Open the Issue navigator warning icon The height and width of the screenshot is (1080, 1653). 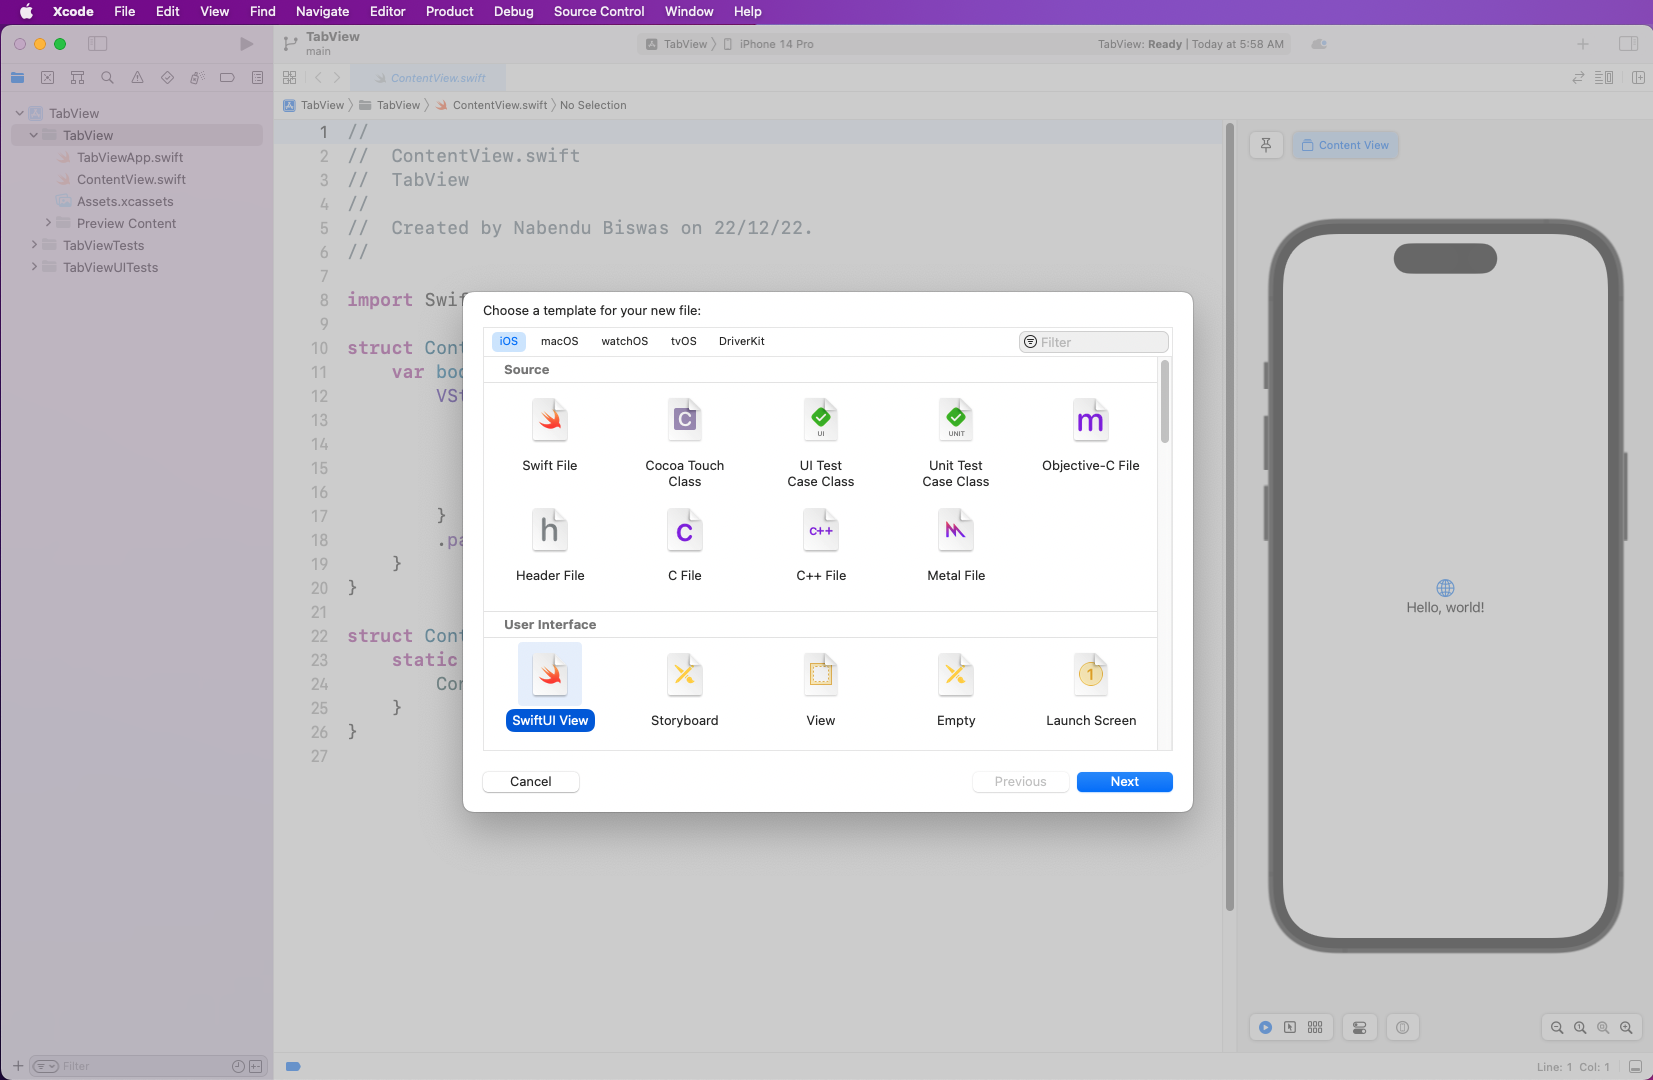pyautogui.click(x=137, y=78)
